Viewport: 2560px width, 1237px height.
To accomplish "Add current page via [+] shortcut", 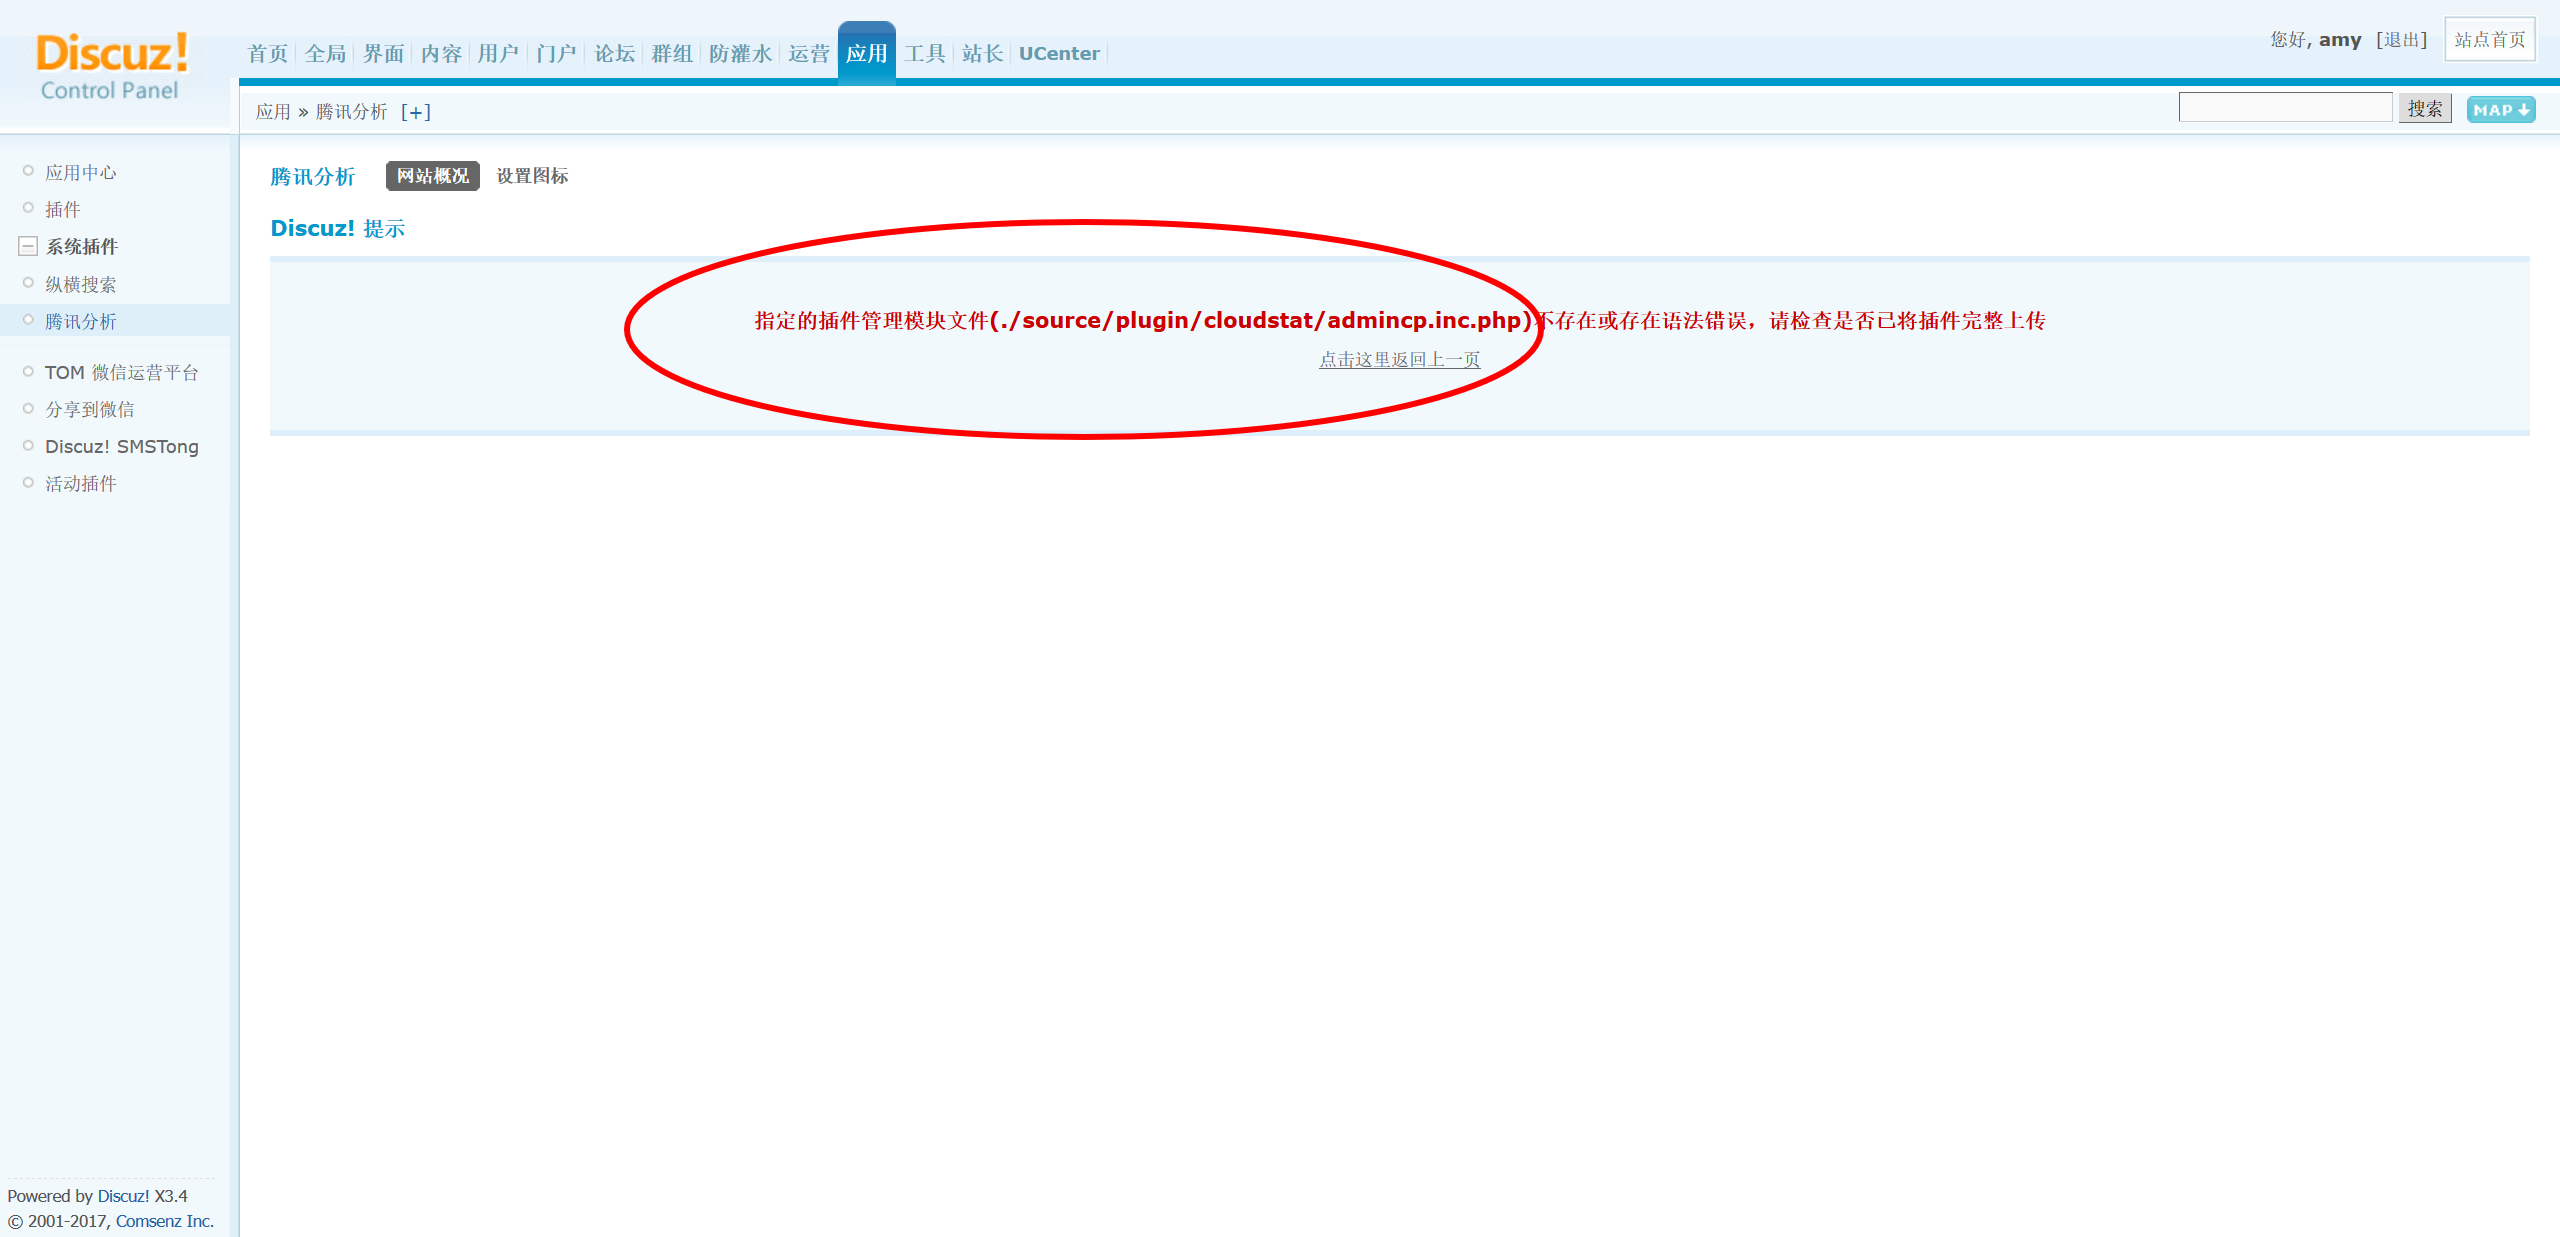I will [416, 112].
